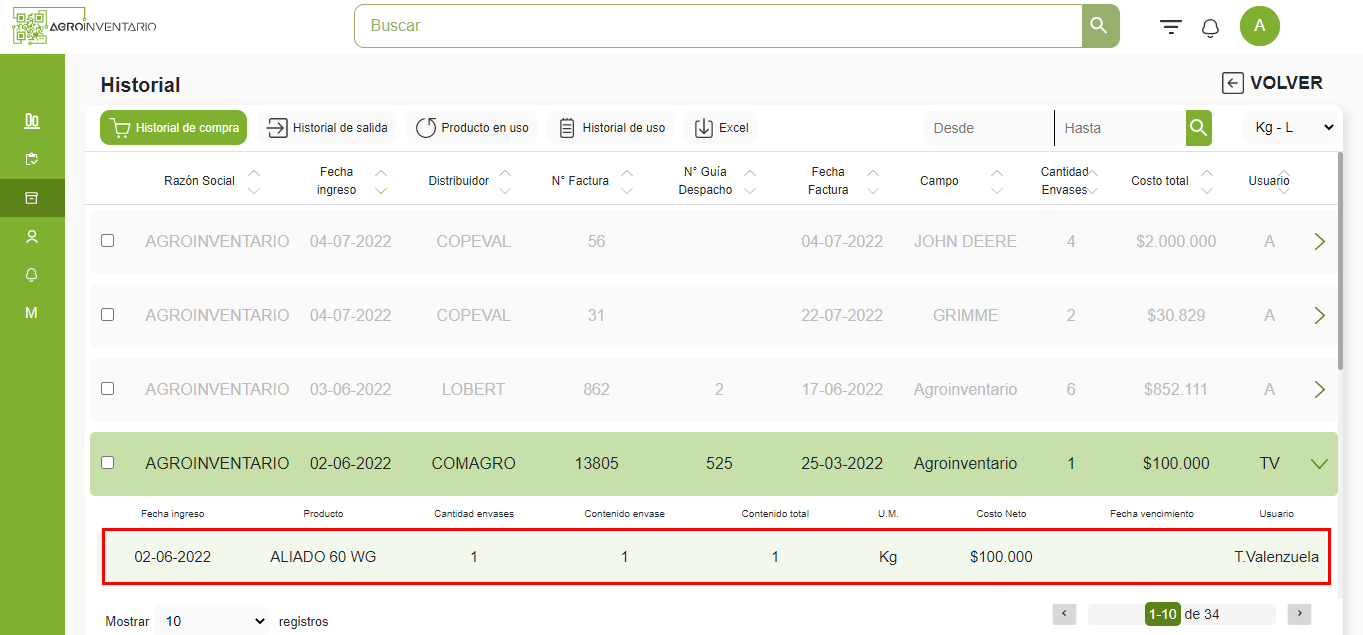Click the AgroInventario logo
The height and width of the screenshot is (635, 1363).
[x=84, y=26]
